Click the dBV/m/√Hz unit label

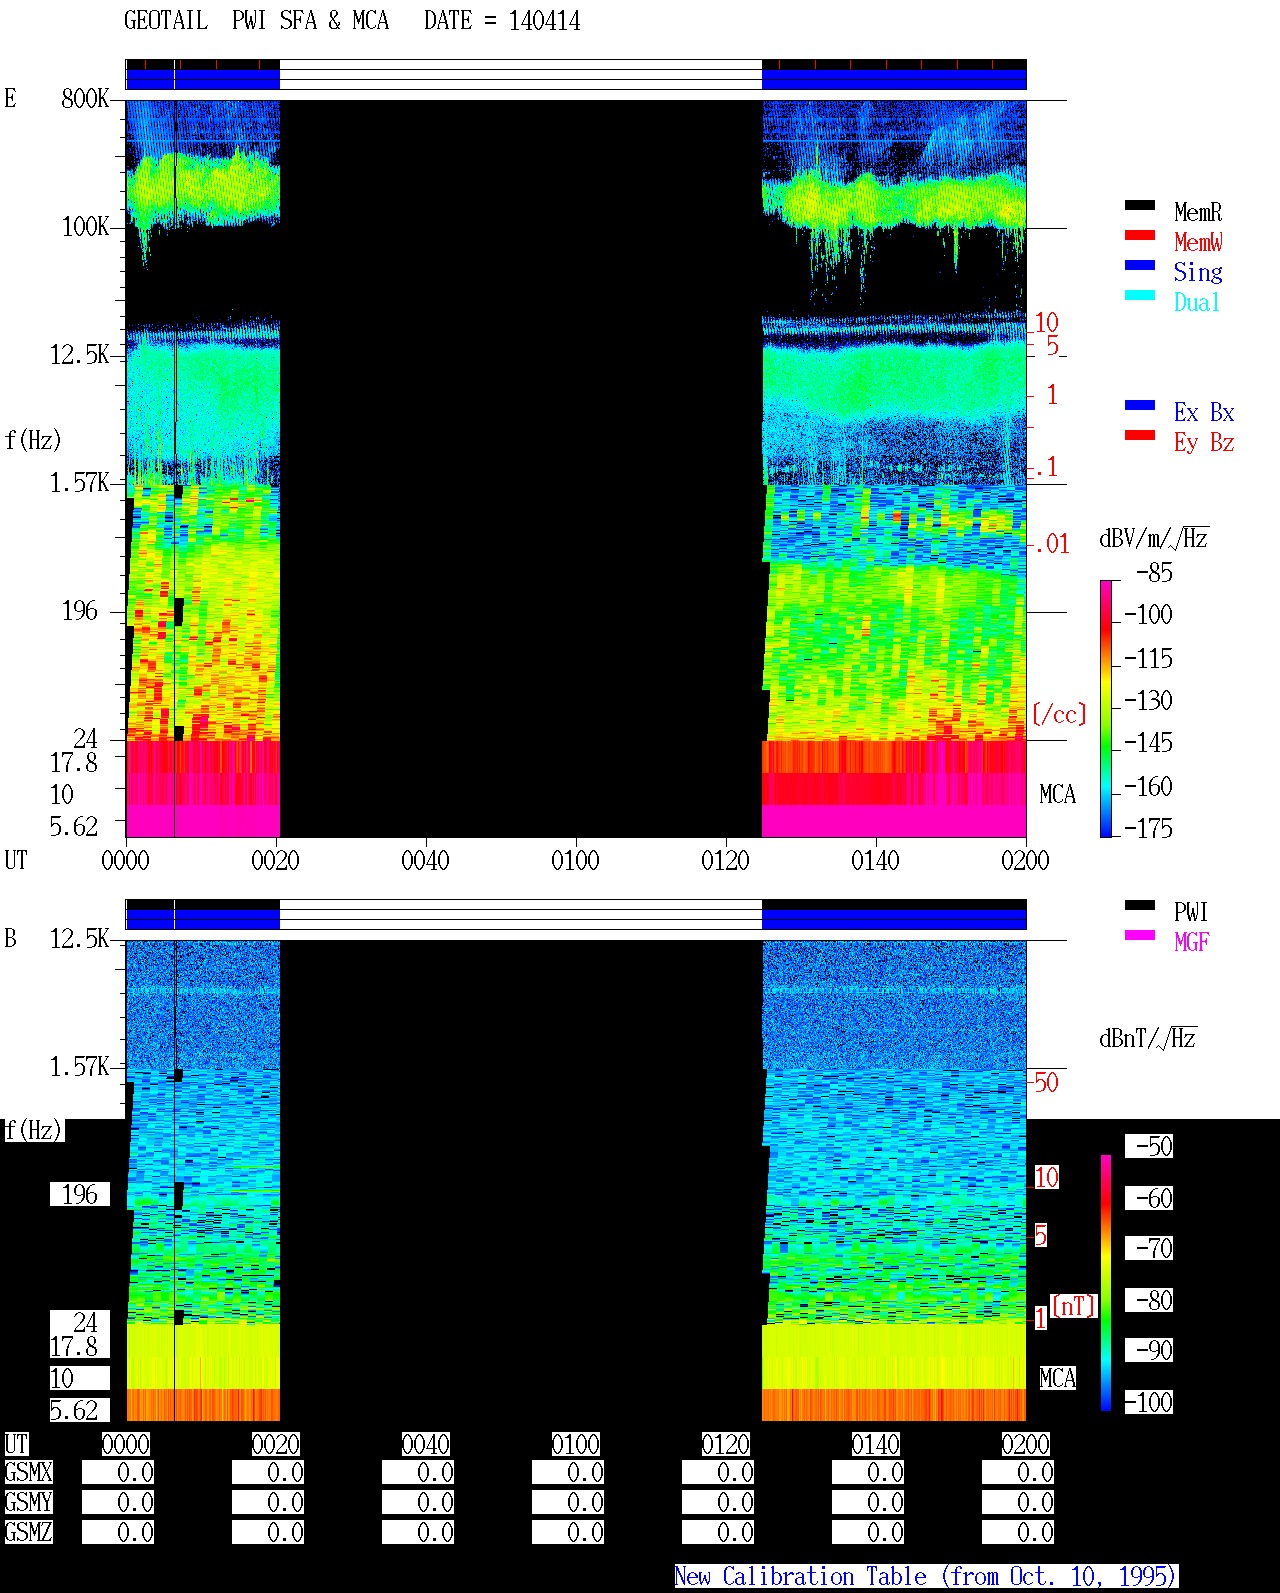coord(1154,538)
